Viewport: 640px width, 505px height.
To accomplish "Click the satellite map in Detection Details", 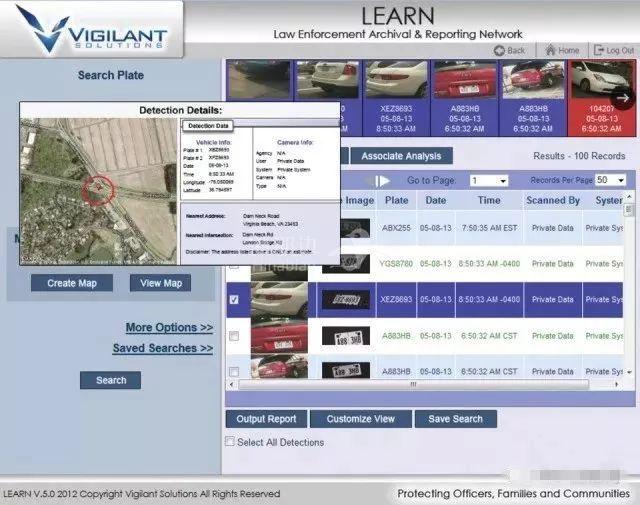I will [x=99, y=191].
